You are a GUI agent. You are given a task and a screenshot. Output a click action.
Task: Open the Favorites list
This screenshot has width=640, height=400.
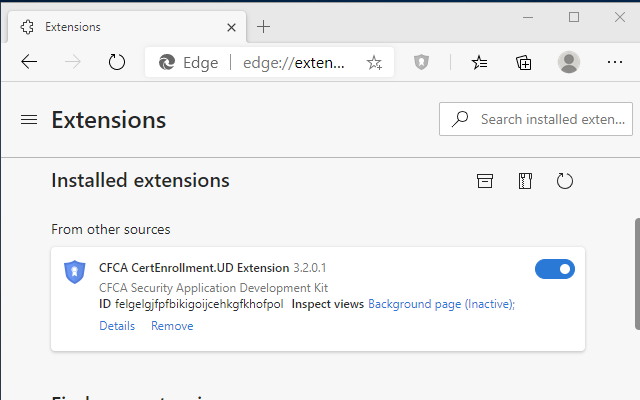click(x=480, y=62)
